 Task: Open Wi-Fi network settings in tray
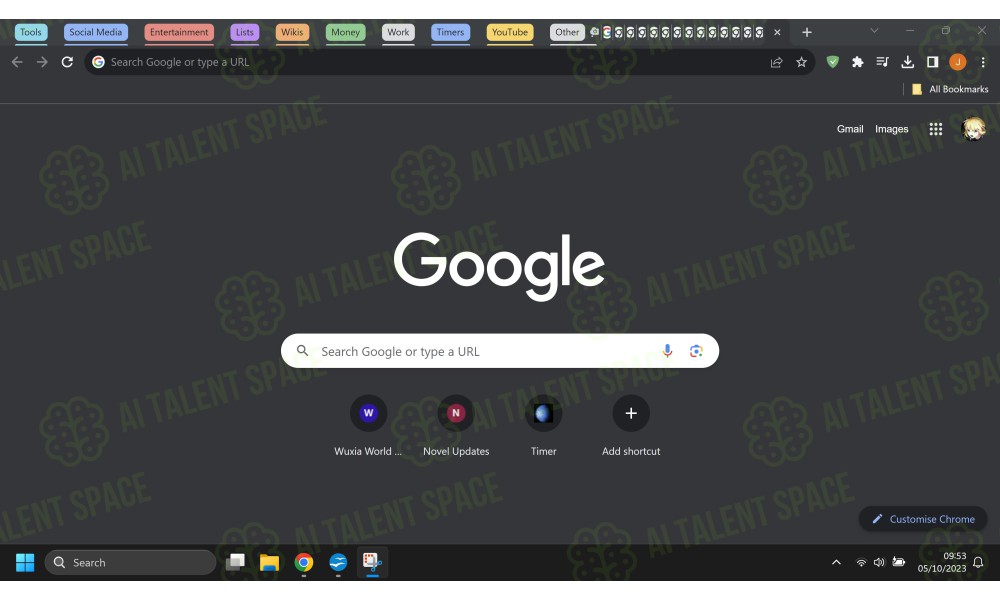[861, 562]
